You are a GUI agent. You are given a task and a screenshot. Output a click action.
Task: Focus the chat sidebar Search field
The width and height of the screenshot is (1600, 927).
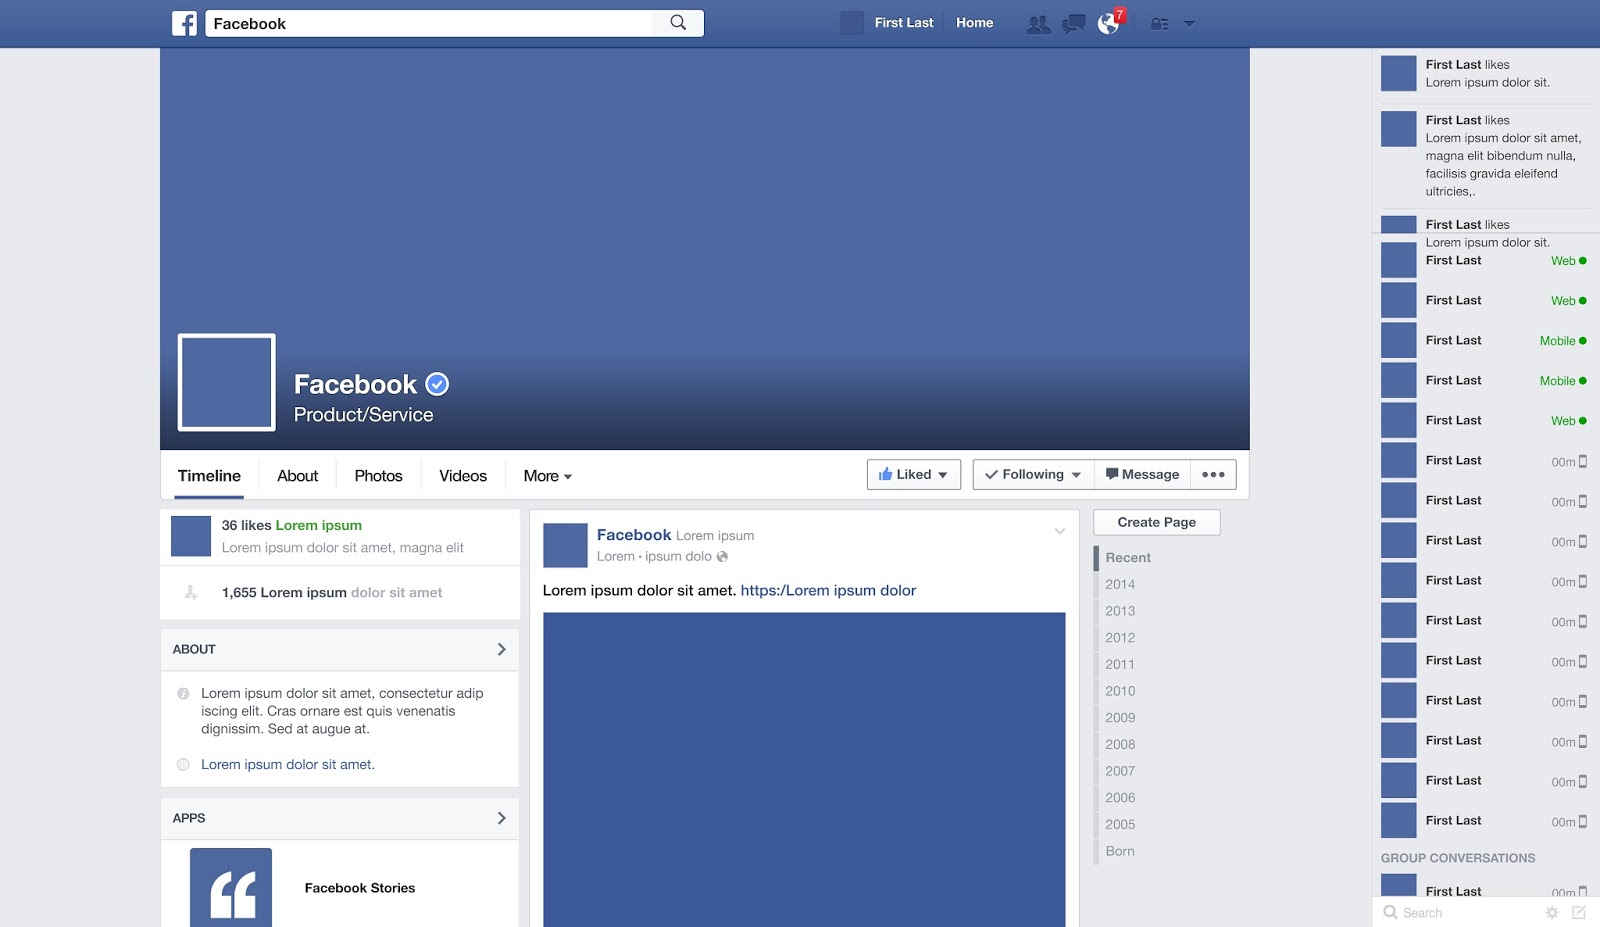click(1460, 913)
